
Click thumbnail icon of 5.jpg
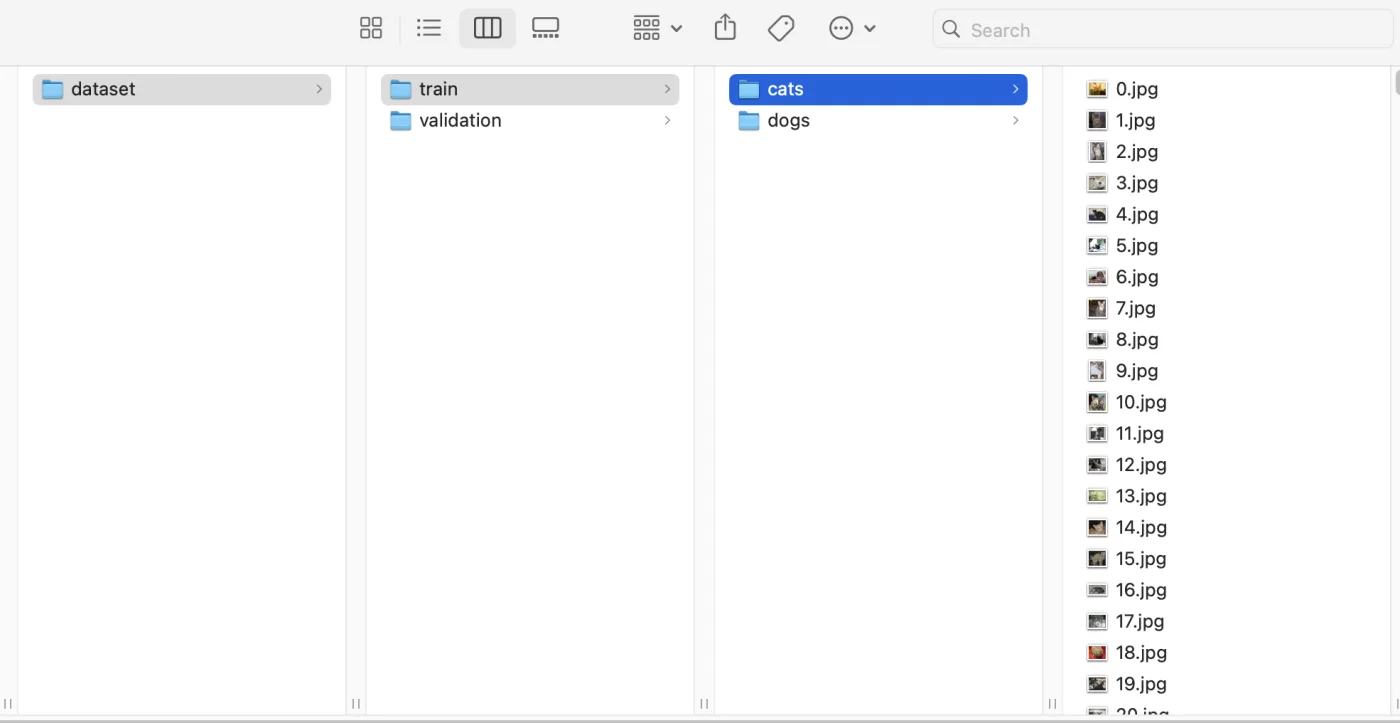[1097, 245]
